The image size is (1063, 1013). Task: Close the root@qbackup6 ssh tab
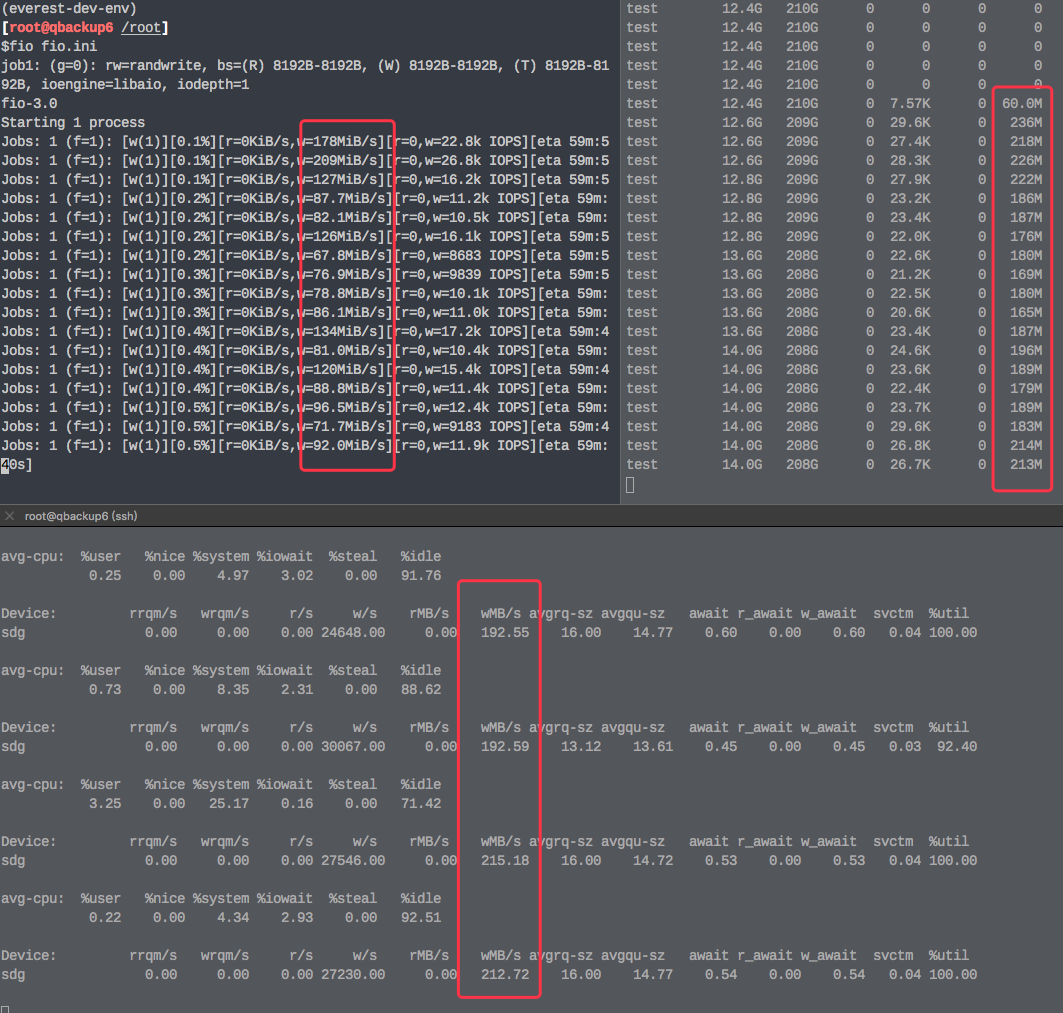pos(9,516)
